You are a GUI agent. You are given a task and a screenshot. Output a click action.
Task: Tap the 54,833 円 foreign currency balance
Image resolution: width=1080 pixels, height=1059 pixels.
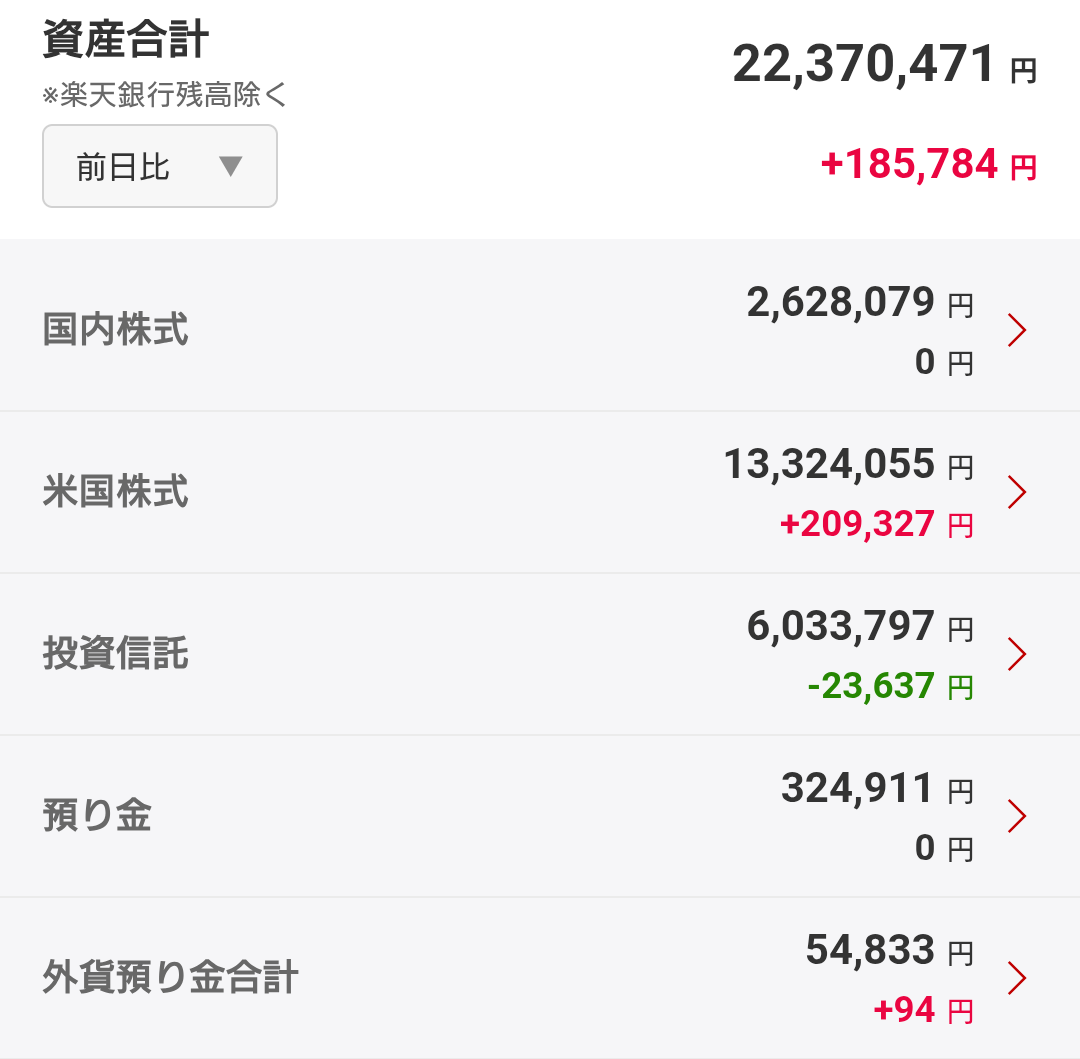889,950
